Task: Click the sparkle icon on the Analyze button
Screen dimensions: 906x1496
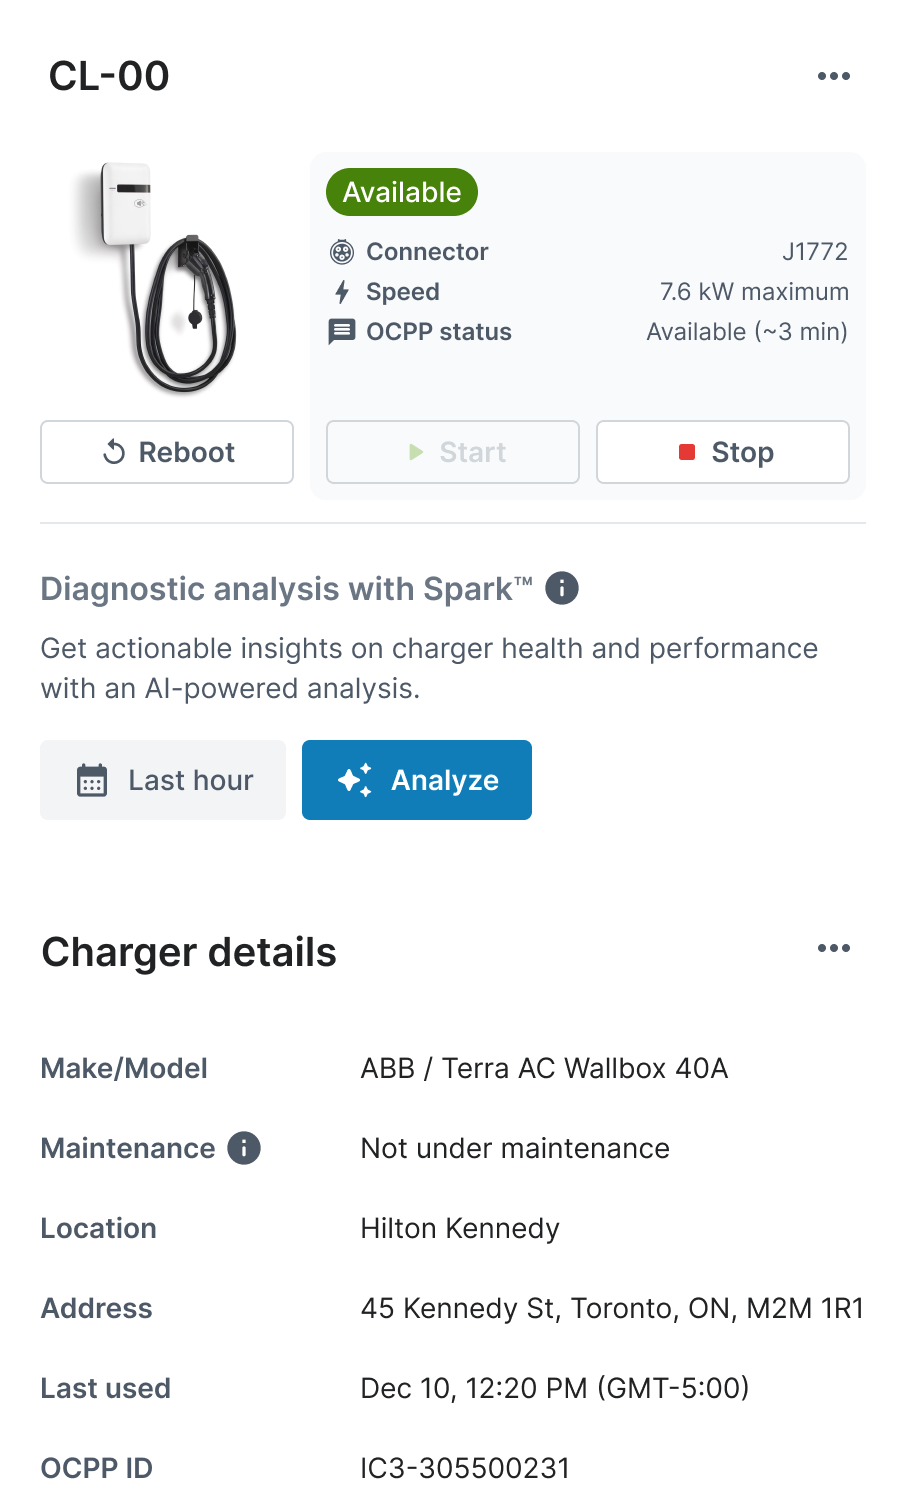Action: click(x=355, y=780)
